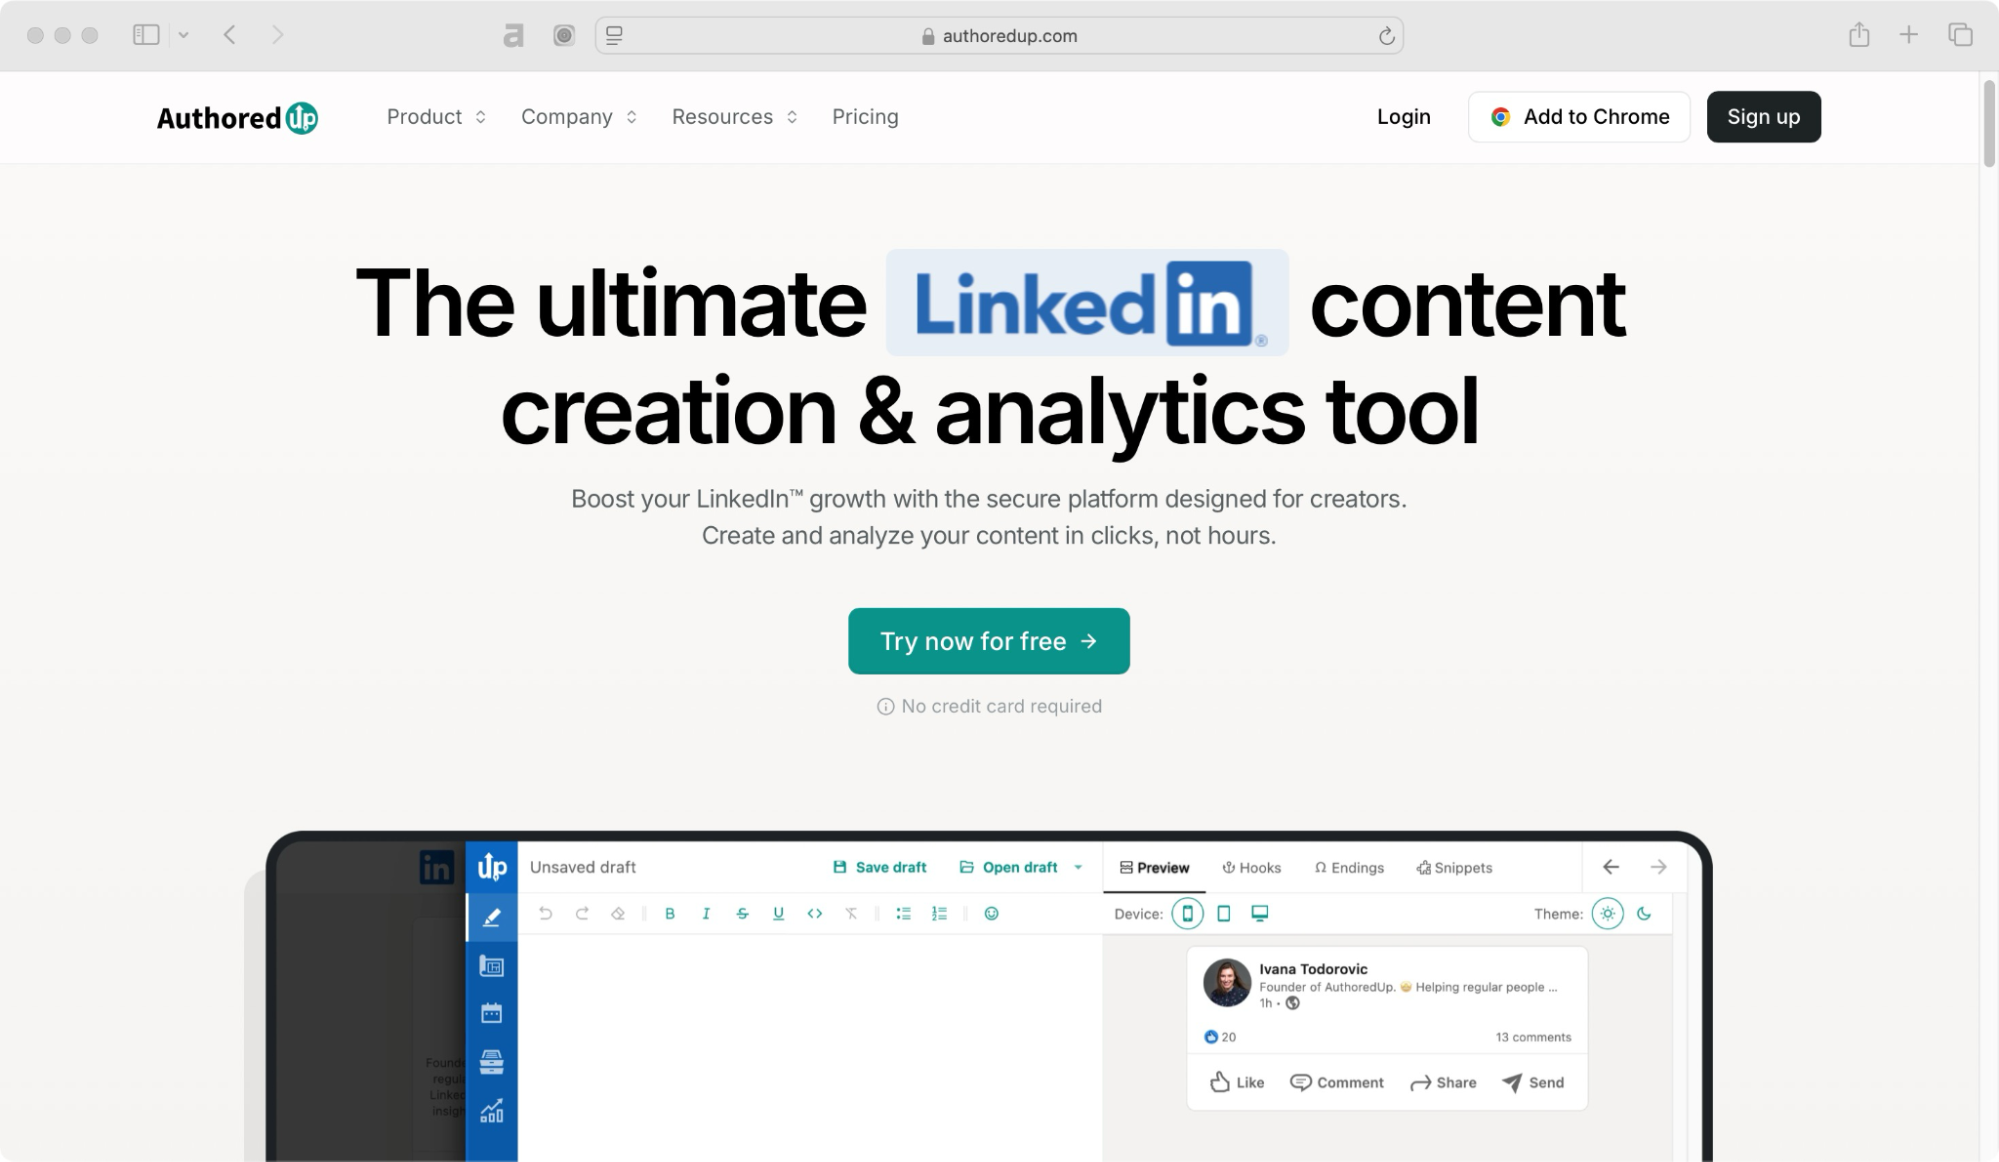Toggle underline formatting in the editor
Viewport: 1999px width, 1162px height.
click(x=778, y=913)
